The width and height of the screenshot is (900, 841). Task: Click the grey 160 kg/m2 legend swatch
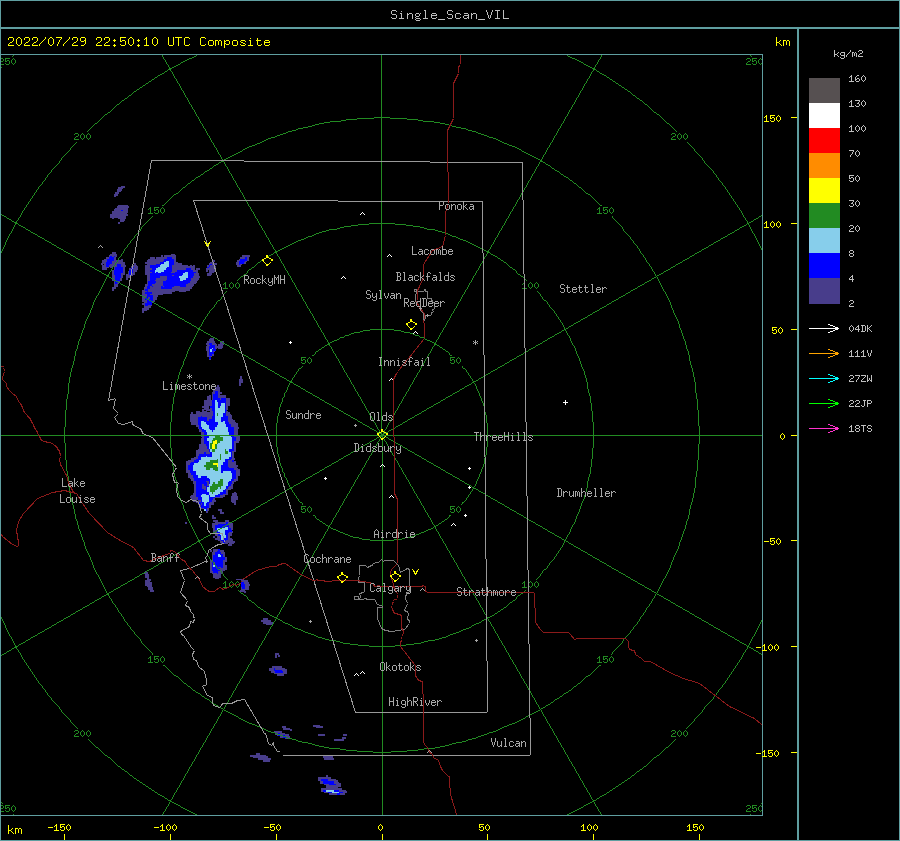(x=824, y=91)
